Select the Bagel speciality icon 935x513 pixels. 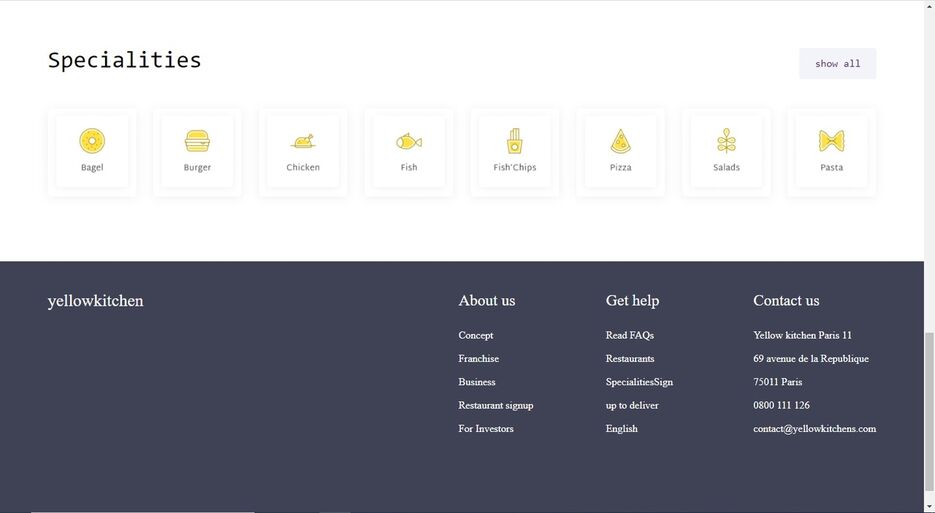92,141
